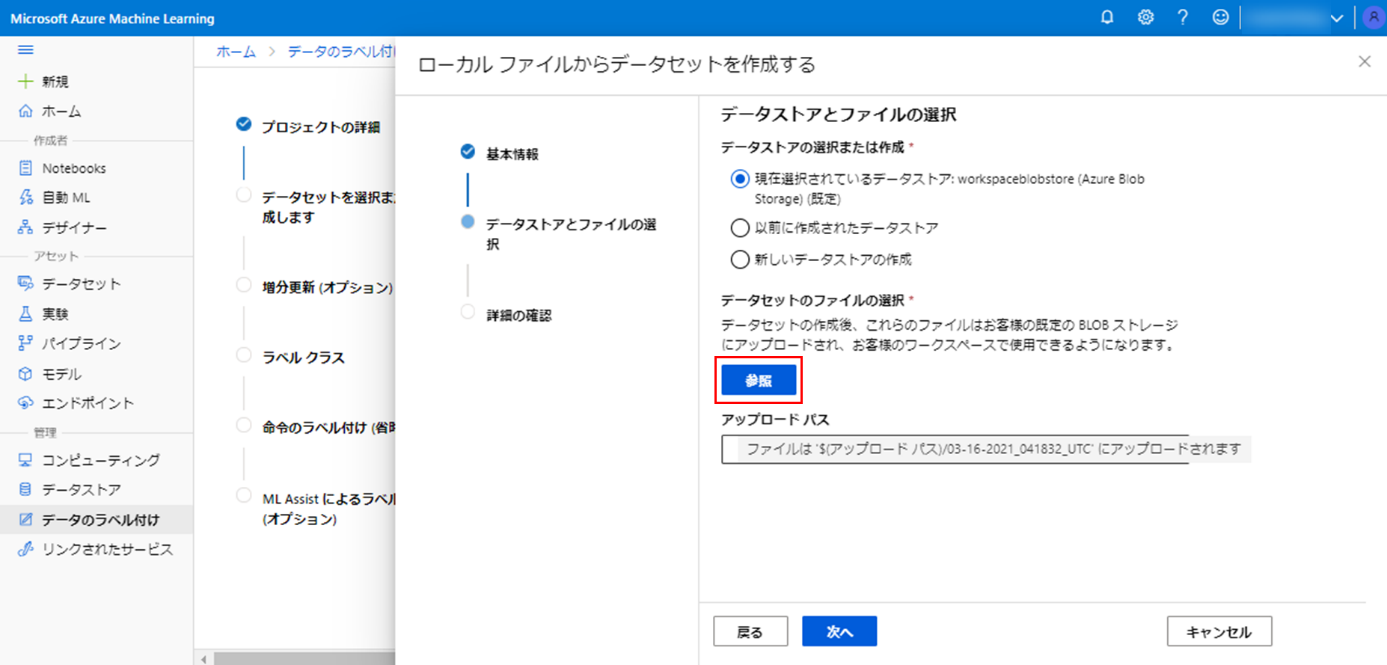
Task: Open the プロジェクトの詳細 project step
Action: point(320,127)
